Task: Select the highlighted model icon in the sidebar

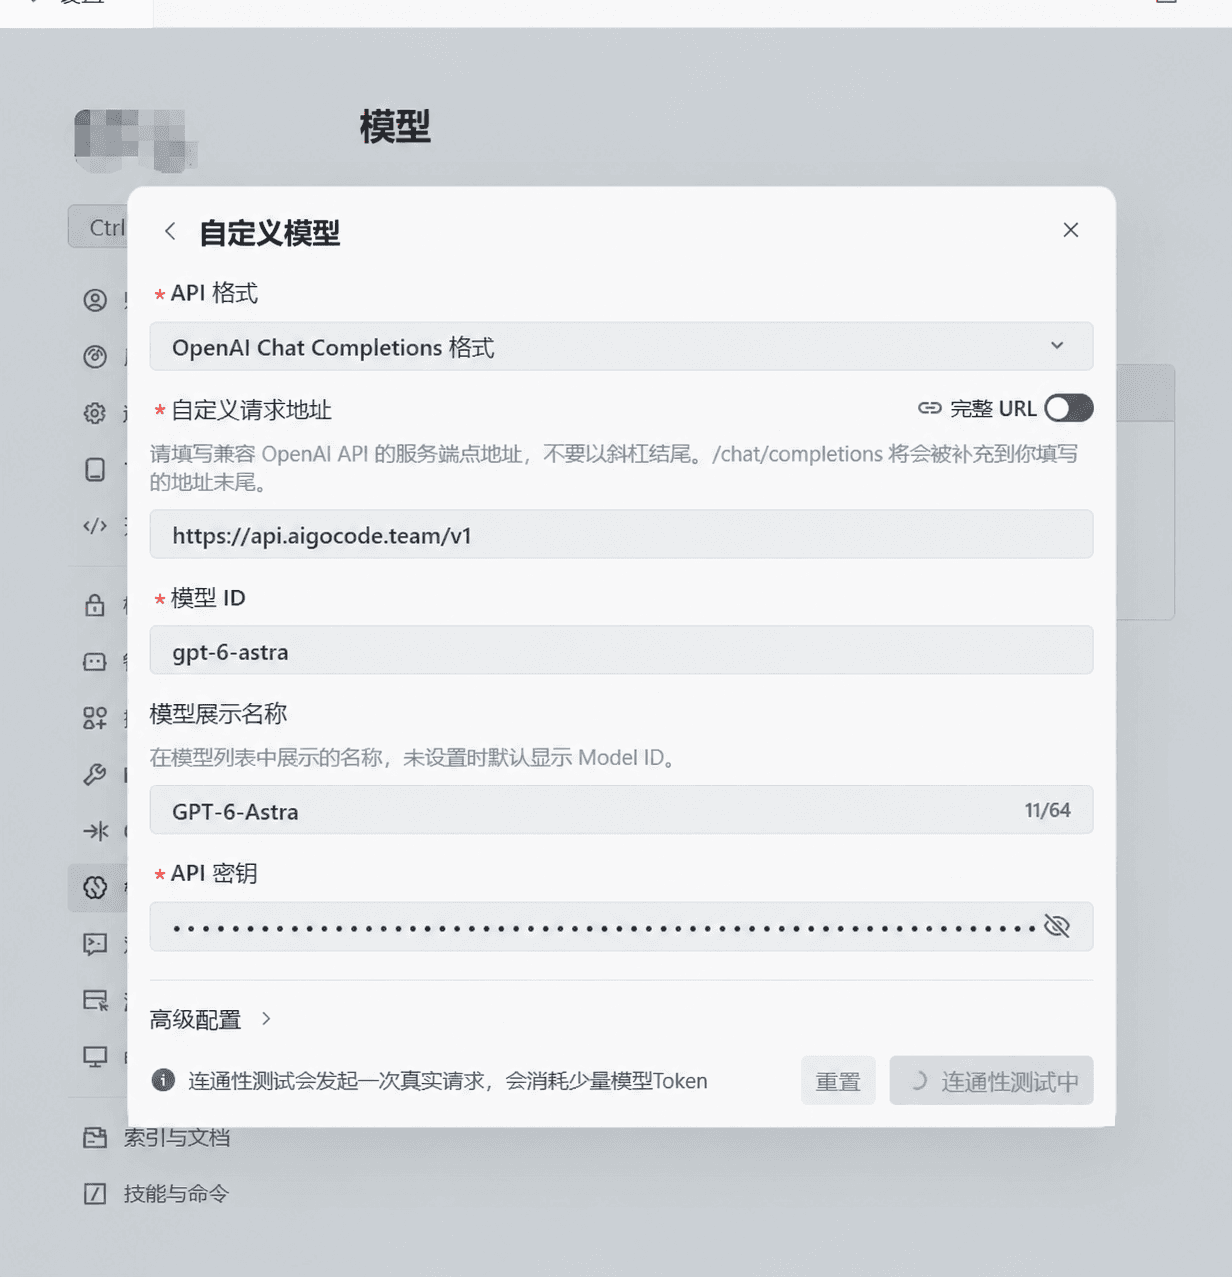Action: 95,887
